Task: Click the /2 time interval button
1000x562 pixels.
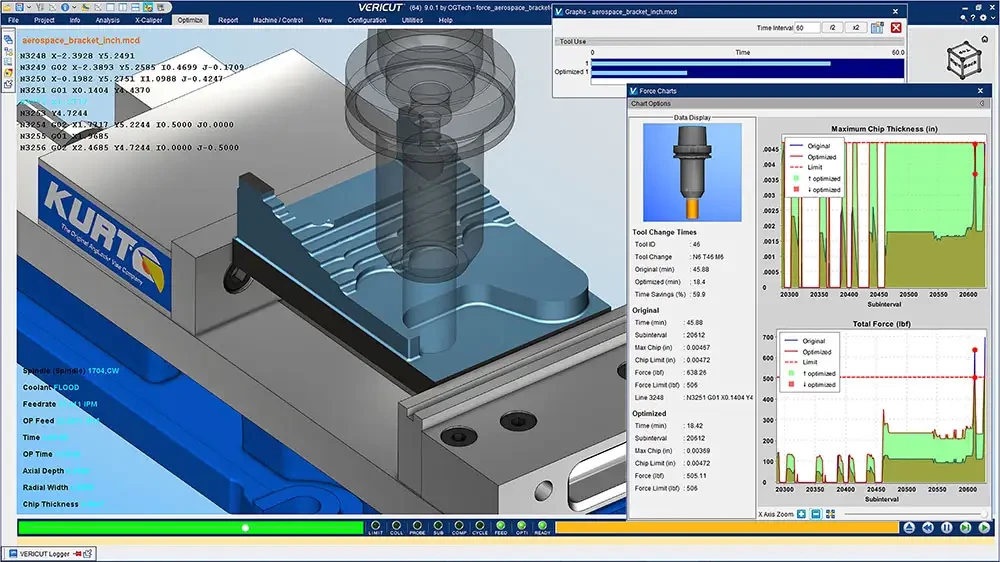Action: click(x=832, y=28)
